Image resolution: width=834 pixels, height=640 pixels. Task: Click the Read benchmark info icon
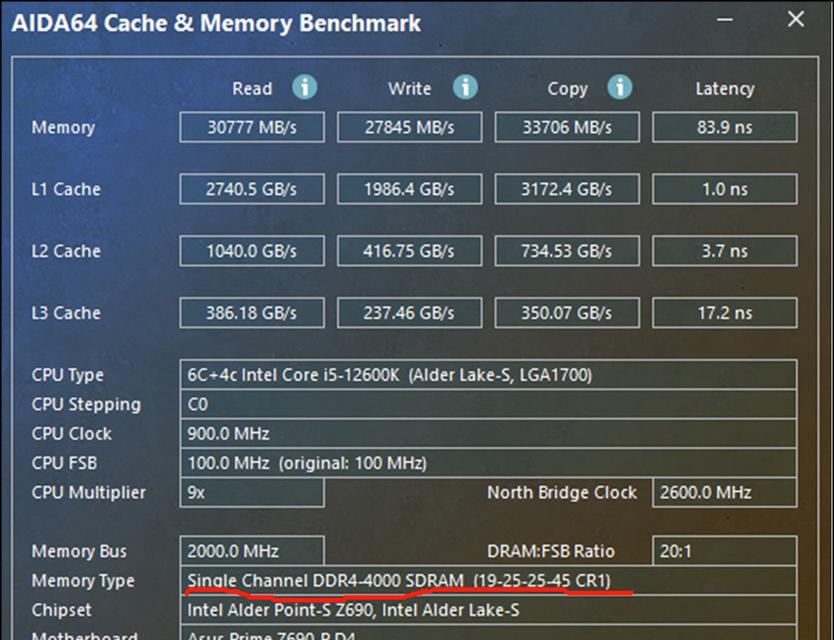[305, 87]
